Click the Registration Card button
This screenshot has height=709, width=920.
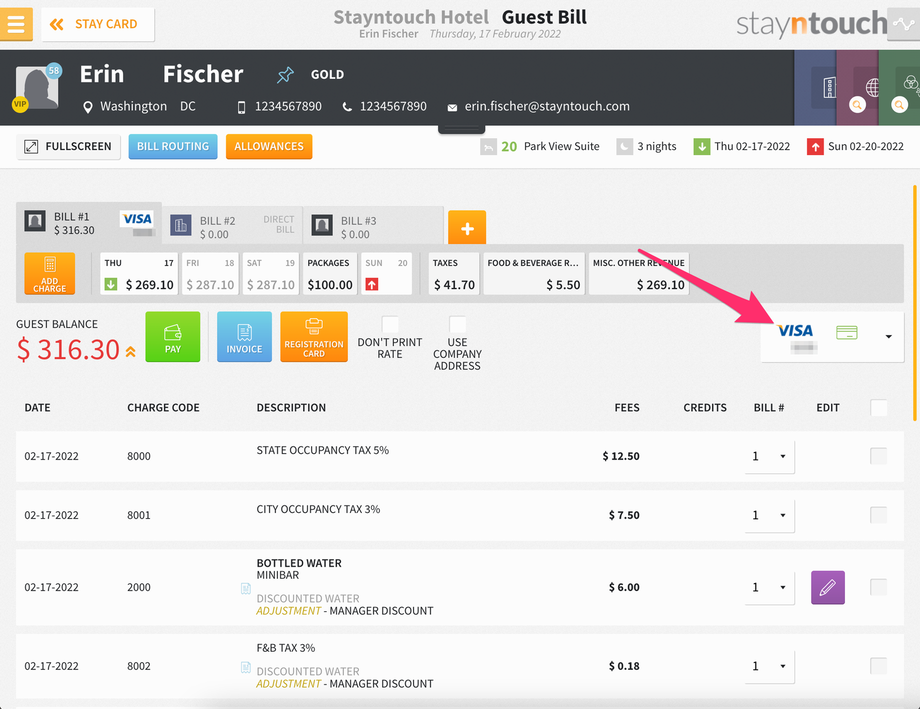tap(314, 337)
